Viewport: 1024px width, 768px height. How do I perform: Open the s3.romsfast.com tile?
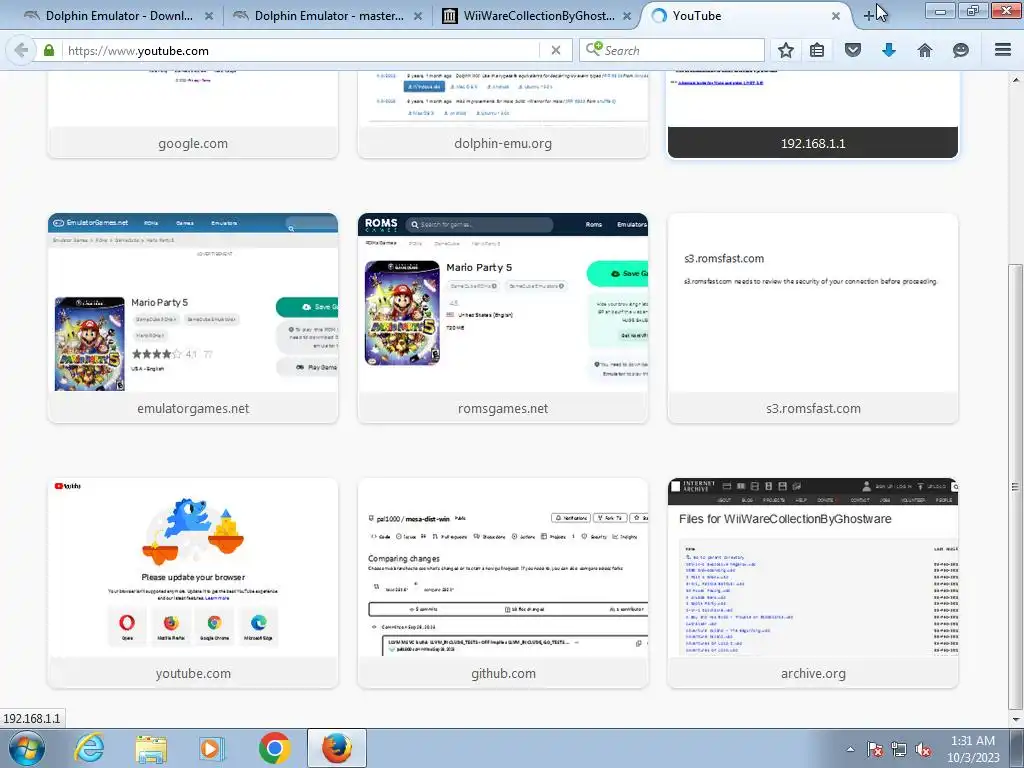[812, 318]
